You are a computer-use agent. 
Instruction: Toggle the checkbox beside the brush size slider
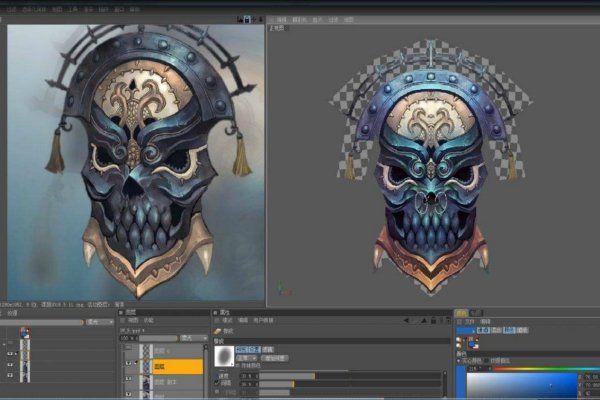pos(215,383)
